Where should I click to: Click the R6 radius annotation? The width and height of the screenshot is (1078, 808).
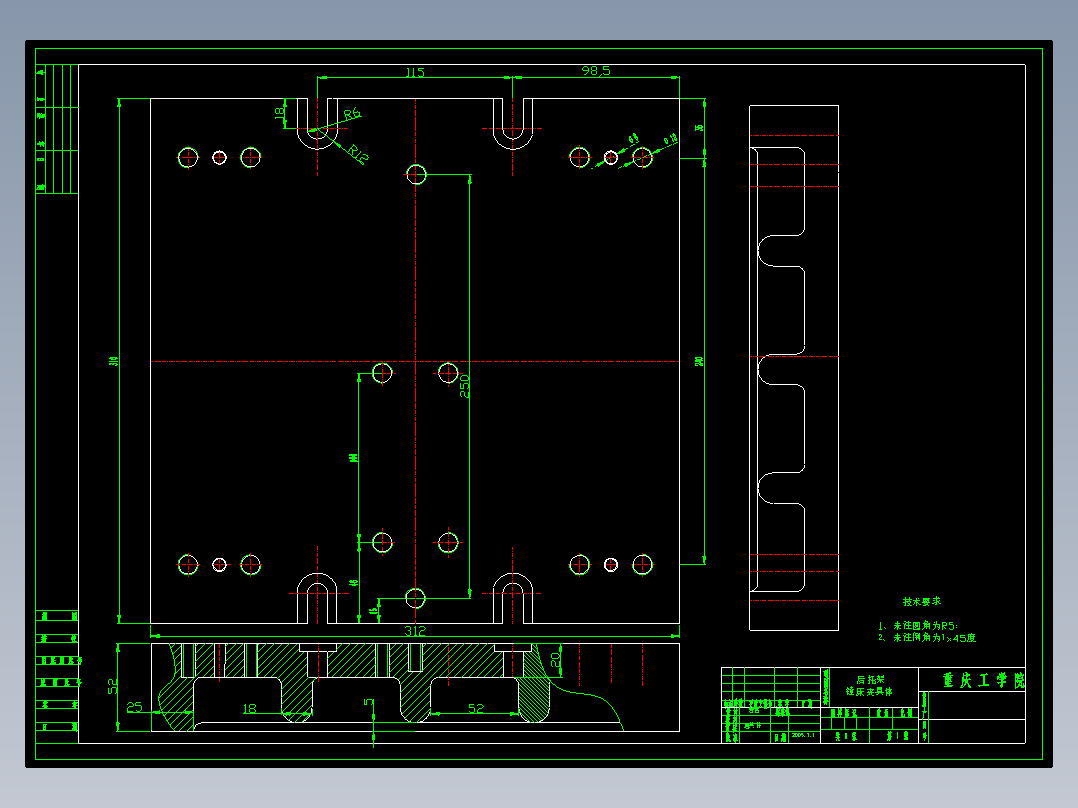coord(351,114)
